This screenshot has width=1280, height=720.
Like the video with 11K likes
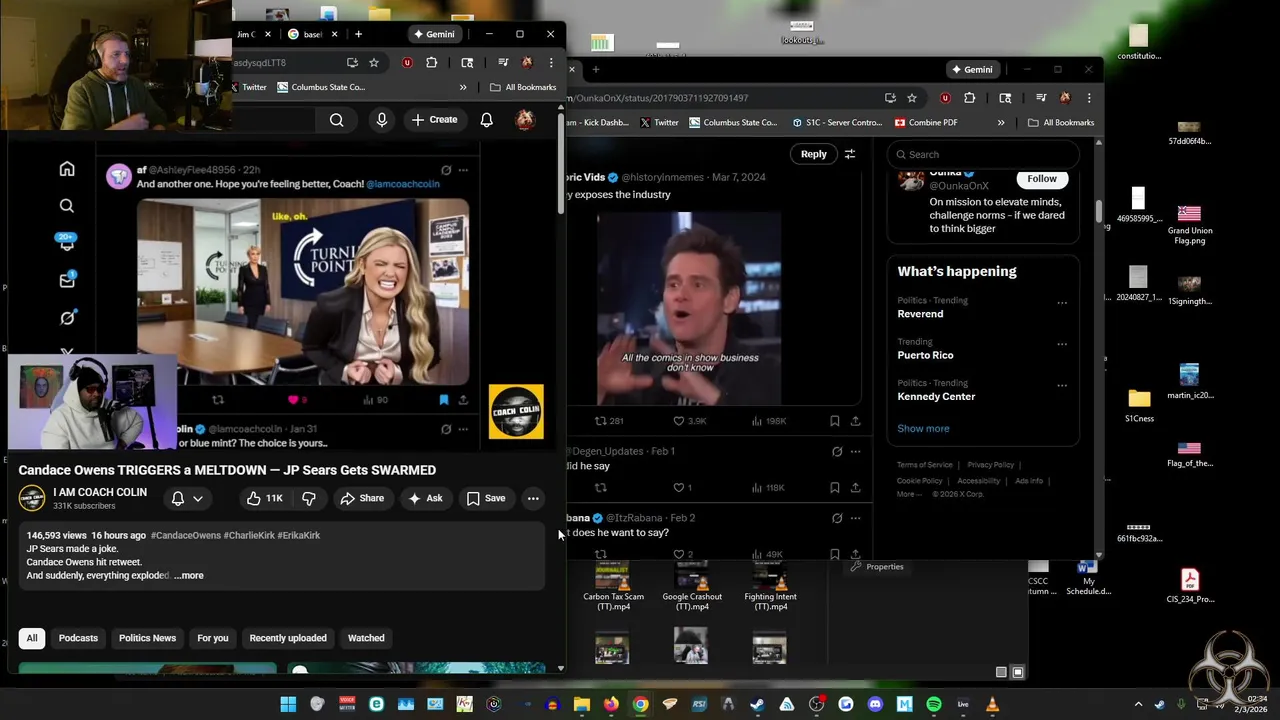click(x=265, y=498)
